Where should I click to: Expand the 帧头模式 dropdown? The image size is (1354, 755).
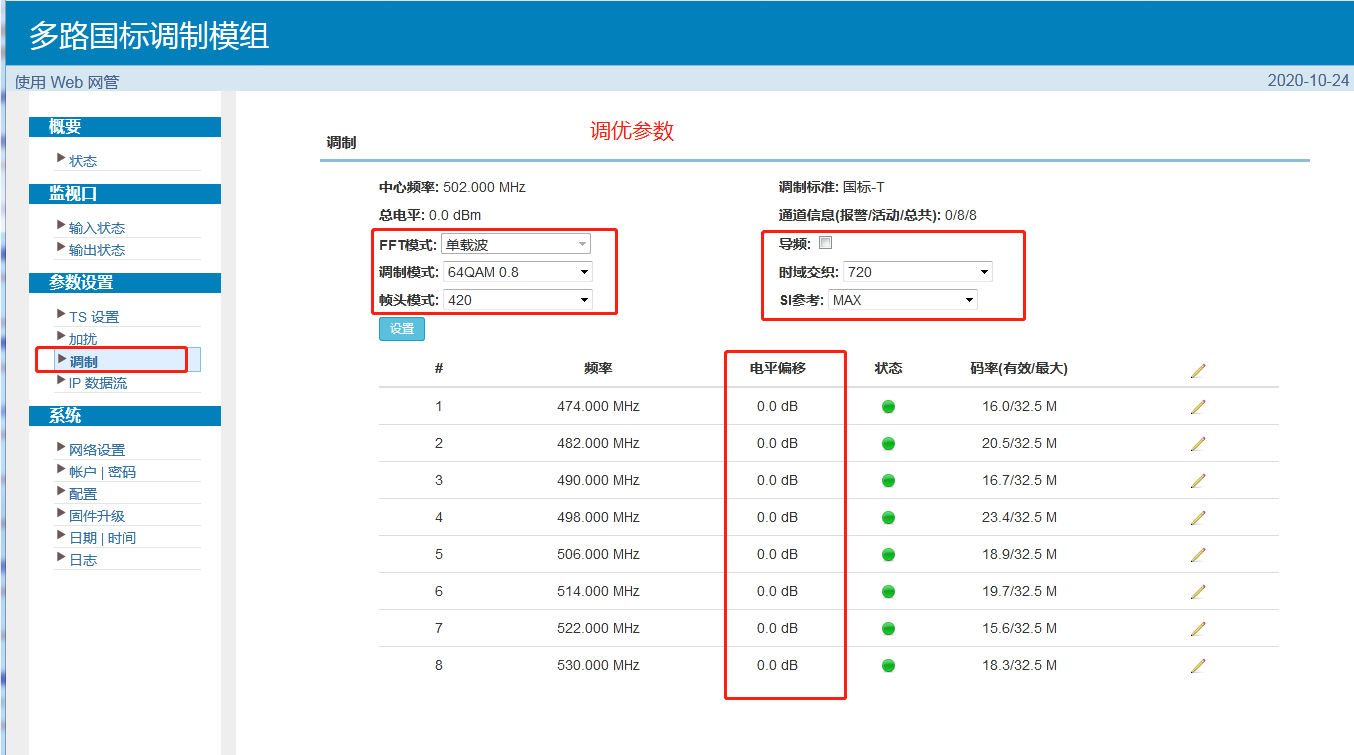(x=516, y=300)
